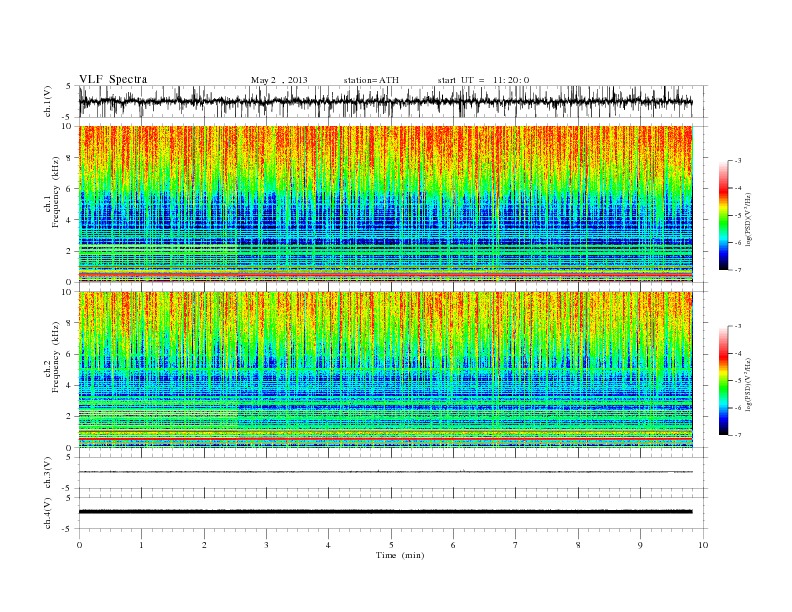
Task: Click the ch.2 PSD color scale bar
Action: (724, 381)
